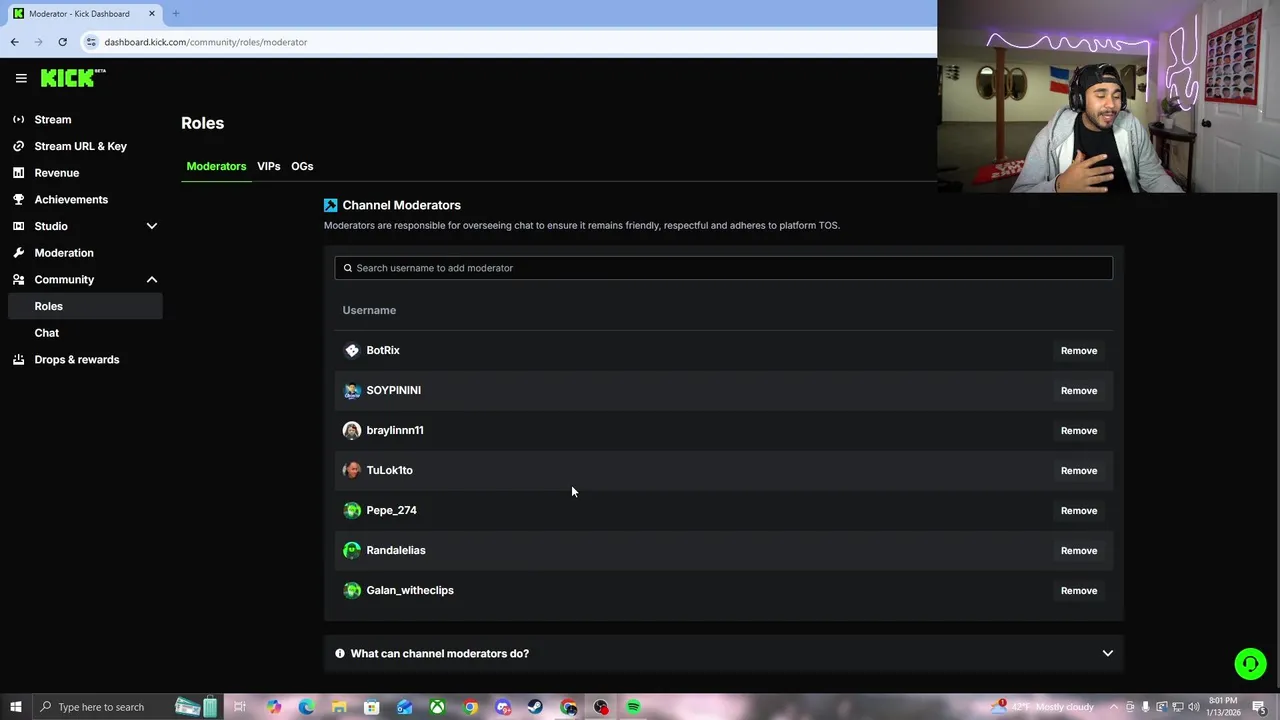Open Spotify from the taskbar
1280x720 pixels.
[x=633, y=707]
